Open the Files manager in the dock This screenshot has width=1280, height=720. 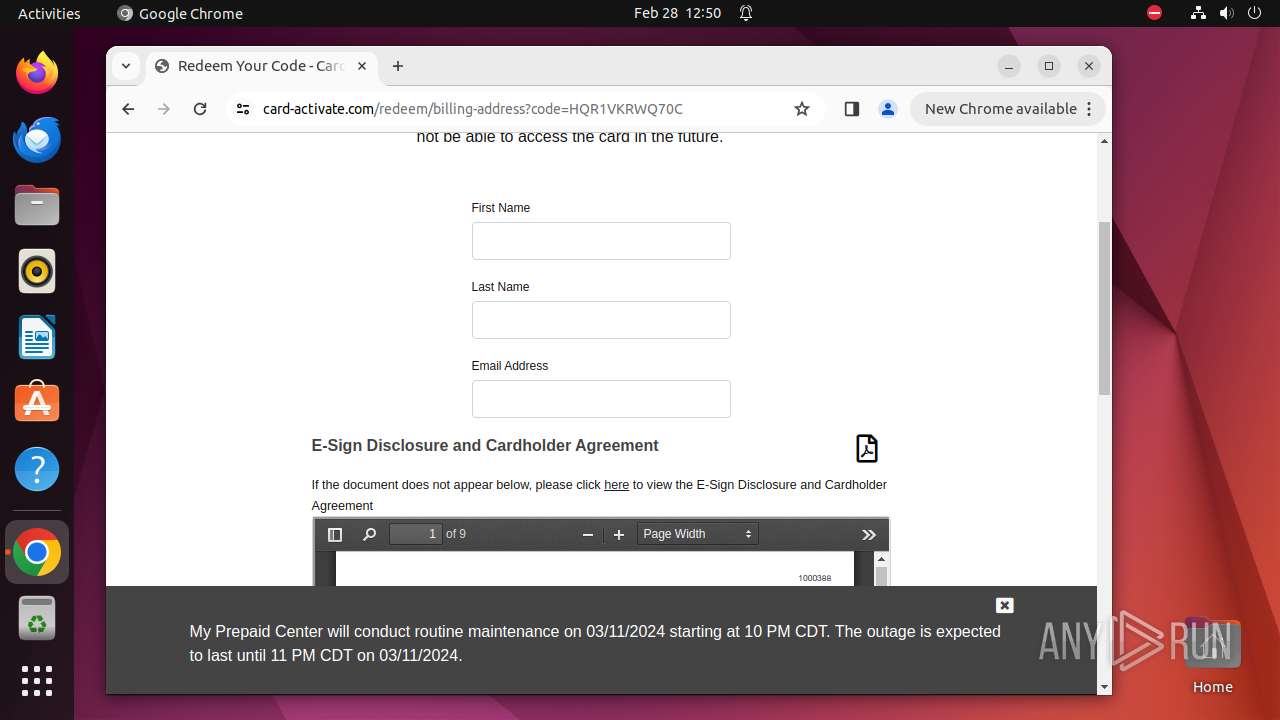37,205
